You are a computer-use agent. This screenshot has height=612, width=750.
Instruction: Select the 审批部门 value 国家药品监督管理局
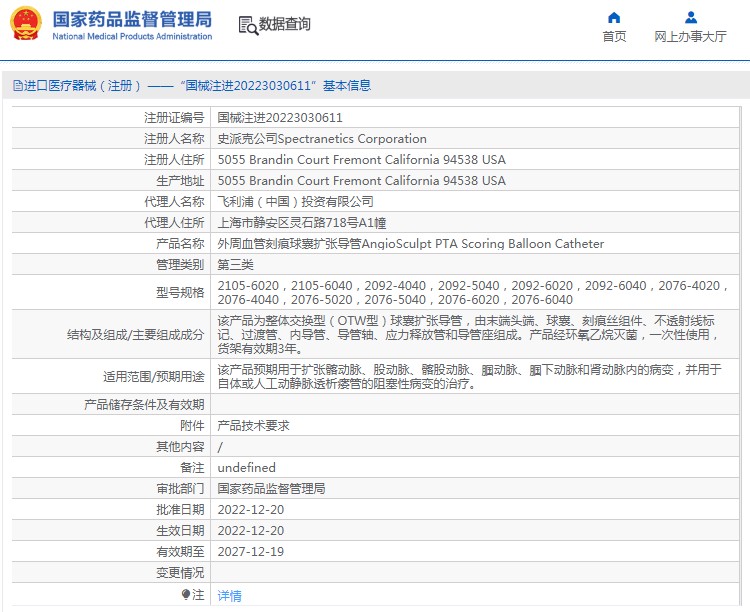[x=271, y=489]
